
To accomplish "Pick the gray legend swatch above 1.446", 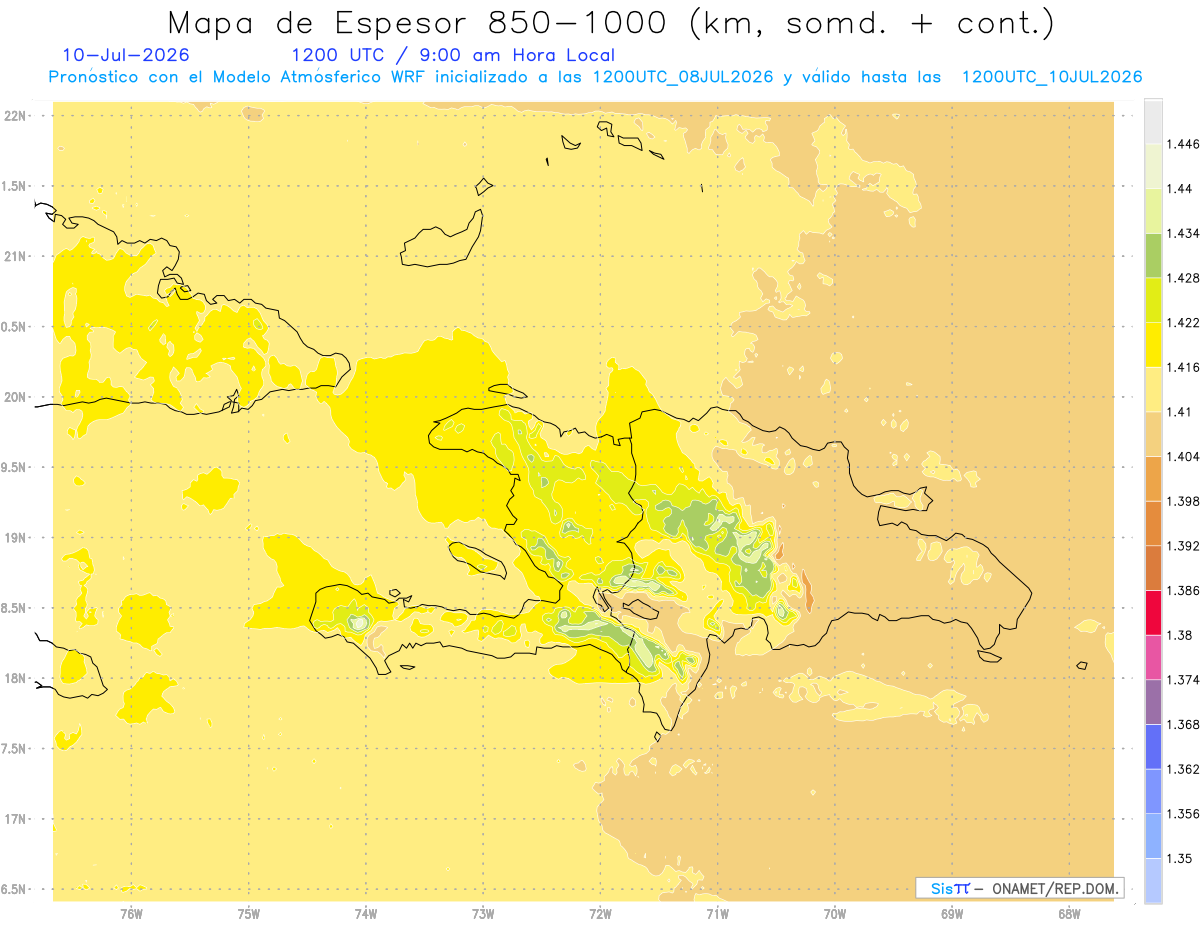I will (1153, 121).
